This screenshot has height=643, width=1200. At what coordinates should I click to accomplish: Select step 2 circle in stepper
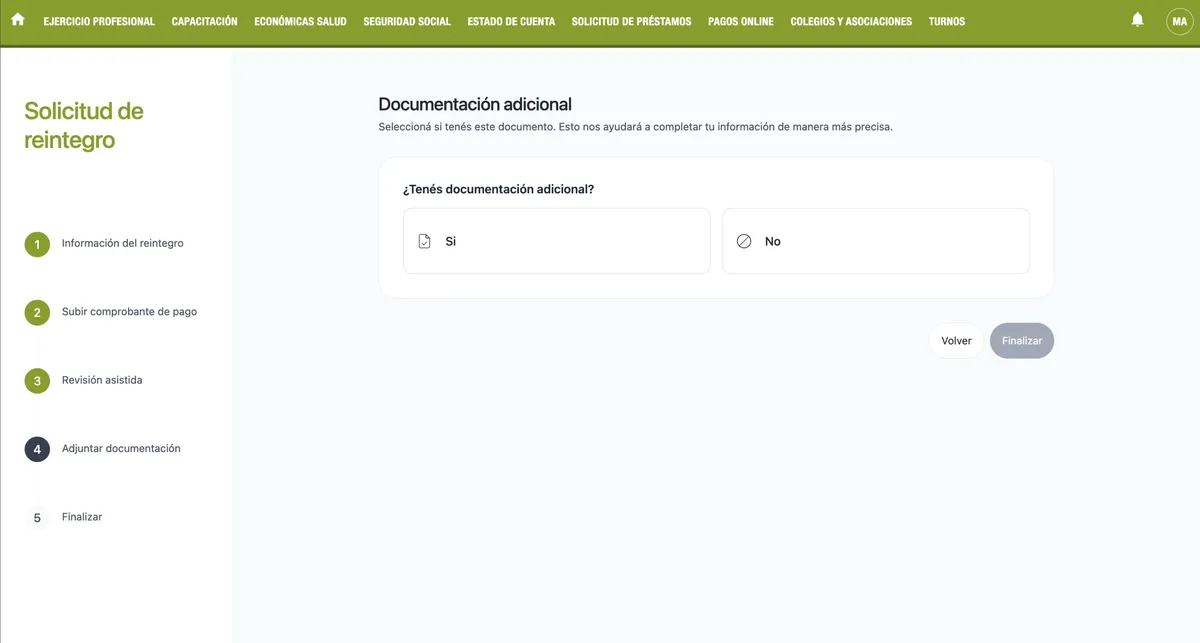[37, 312]
